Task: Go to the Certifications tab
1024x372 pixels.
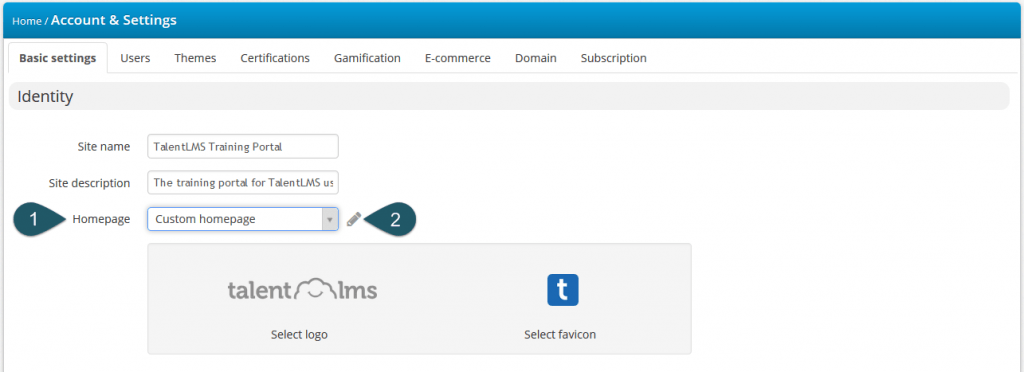Action: point(275,58)
